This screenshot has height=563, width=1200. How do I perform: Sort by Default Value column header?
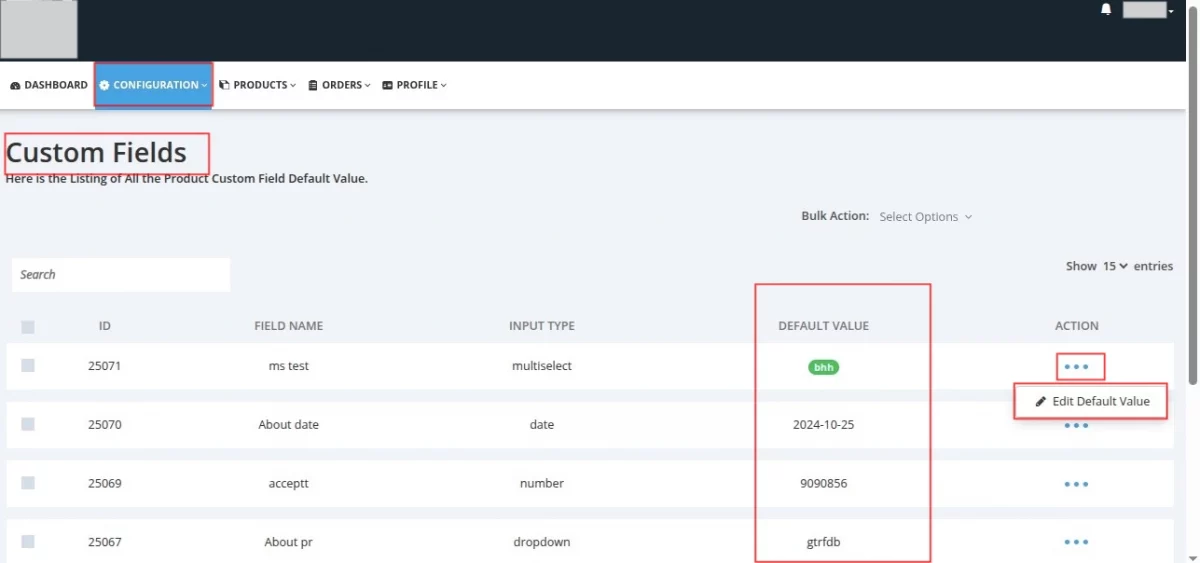[824, 326]
